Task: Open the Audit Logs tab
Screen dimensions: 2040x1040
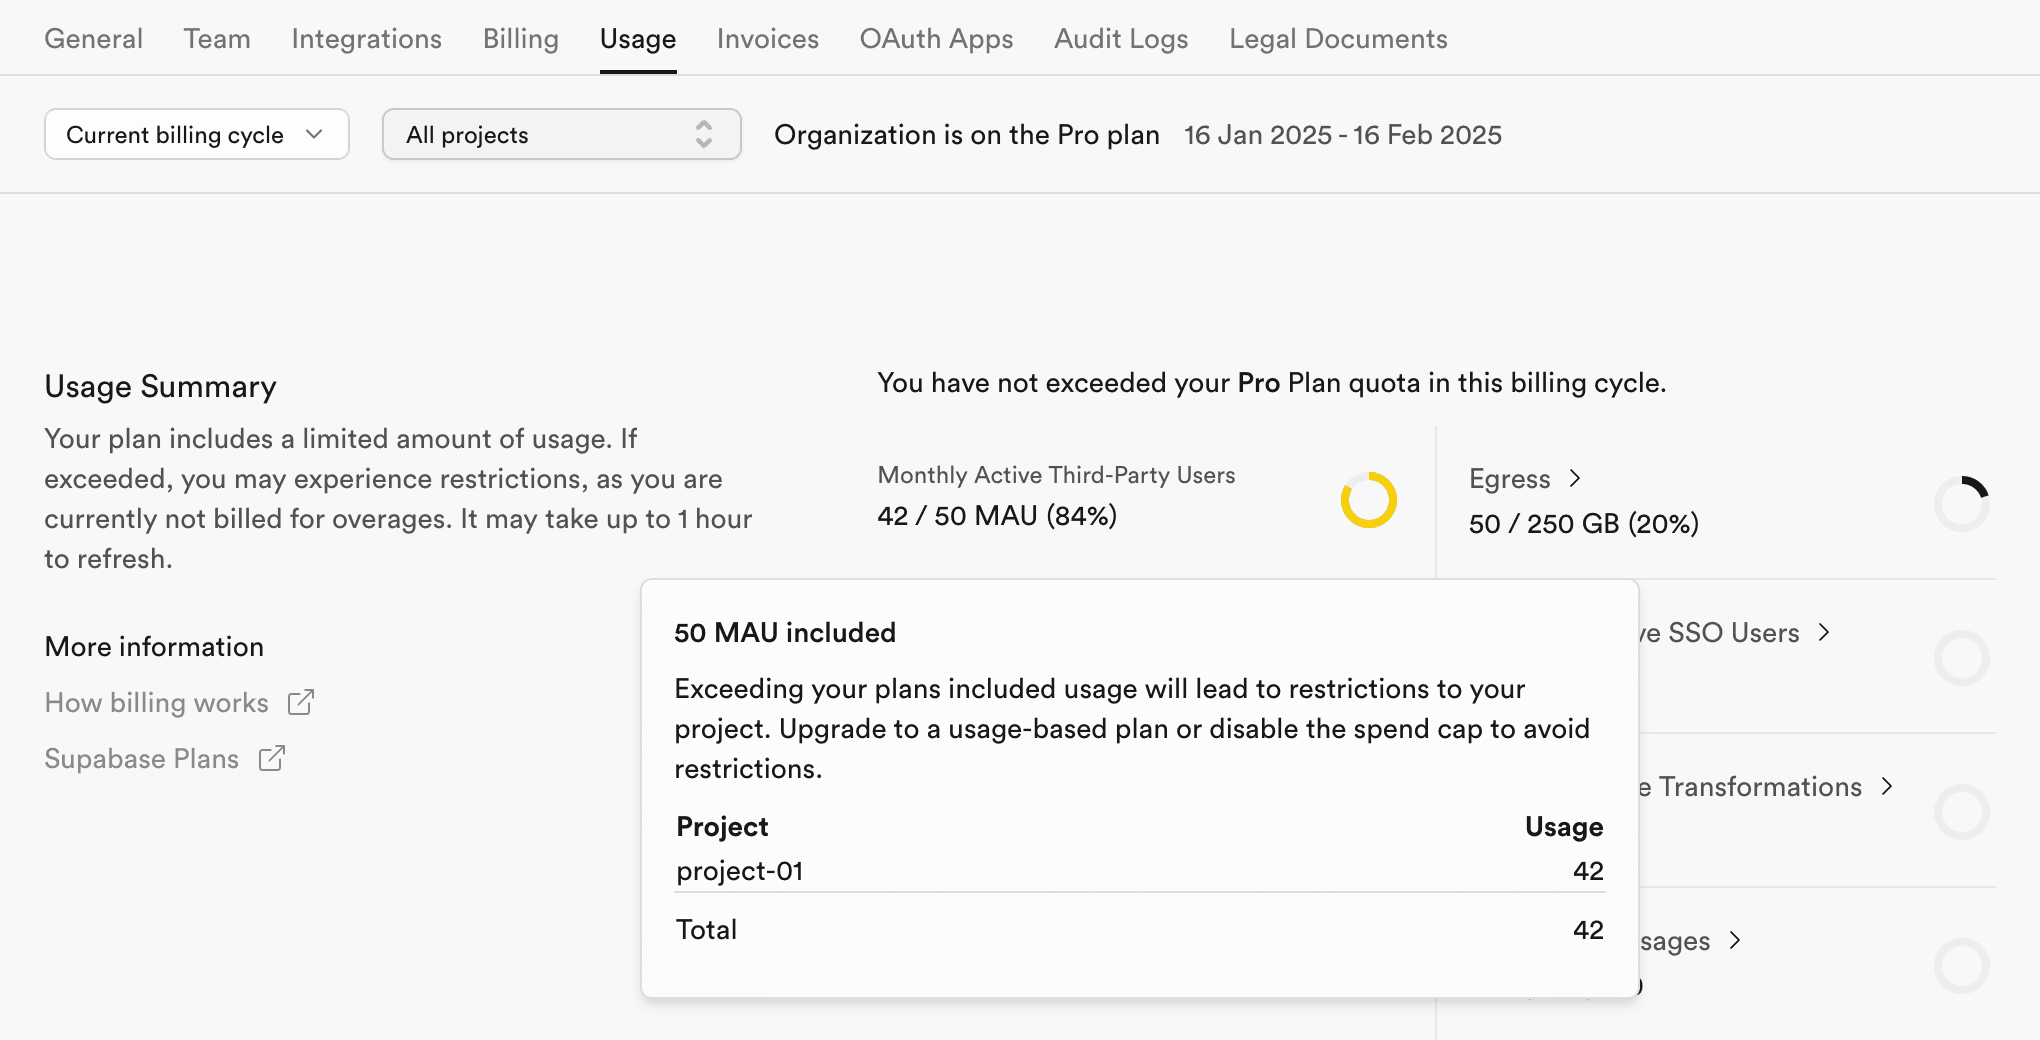Action: coord(1121,38)
